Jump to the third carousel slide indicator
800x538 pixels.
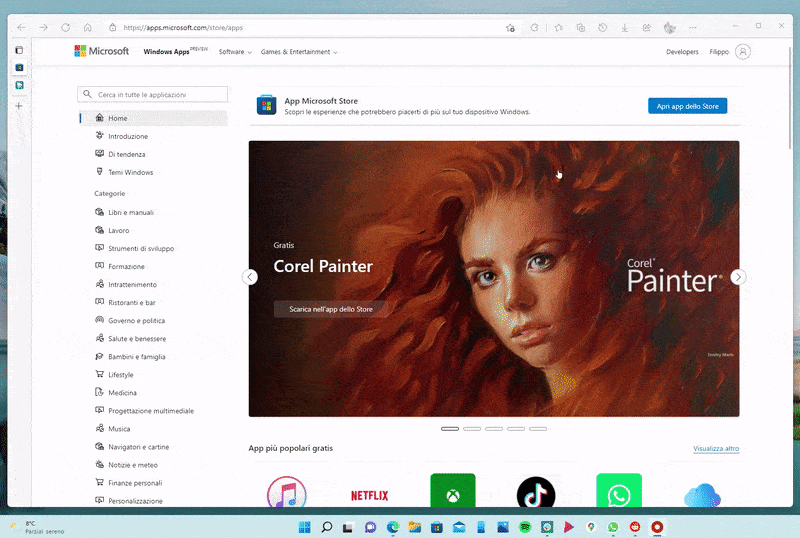(x=494, y=429)
